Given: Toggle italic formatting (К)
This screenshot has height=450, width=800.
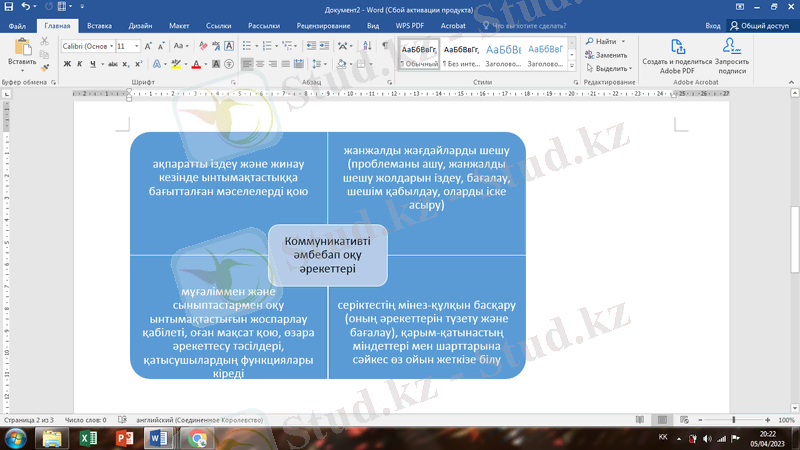Looking at the screenshot, I should tap(79, 64).
